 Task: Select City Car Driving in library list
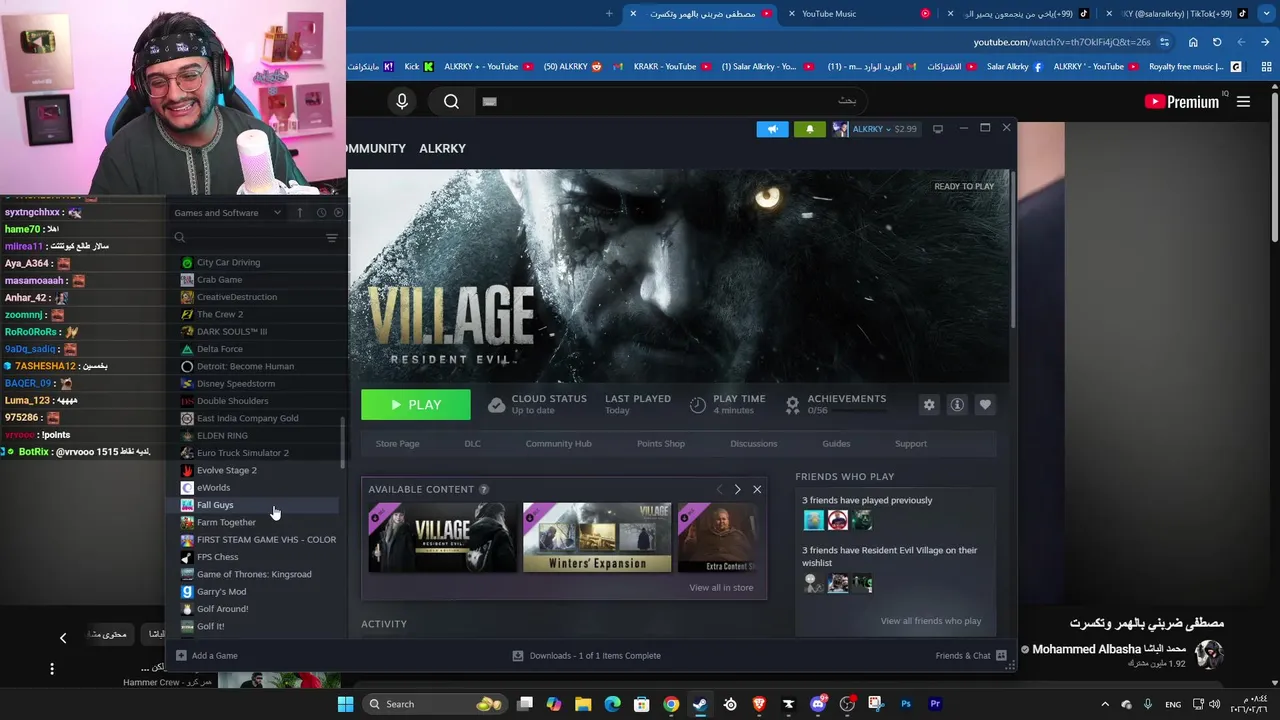tap(228, 262)
